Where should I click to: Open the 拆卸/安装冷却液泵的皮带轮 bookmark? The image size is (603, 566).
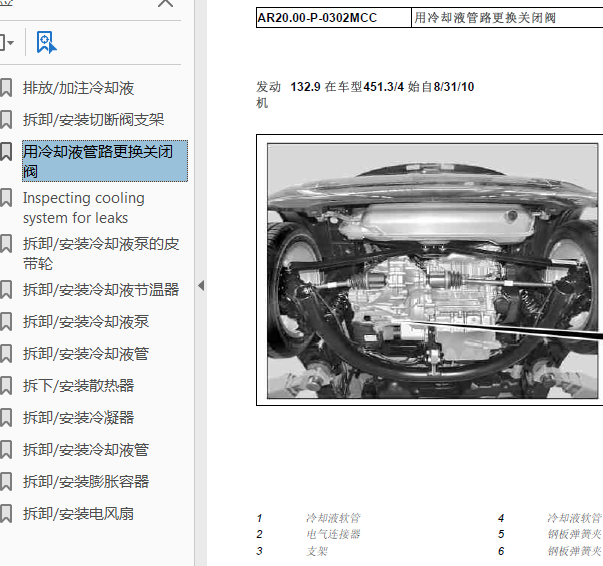pyautogui.click(x=101, y=253)
